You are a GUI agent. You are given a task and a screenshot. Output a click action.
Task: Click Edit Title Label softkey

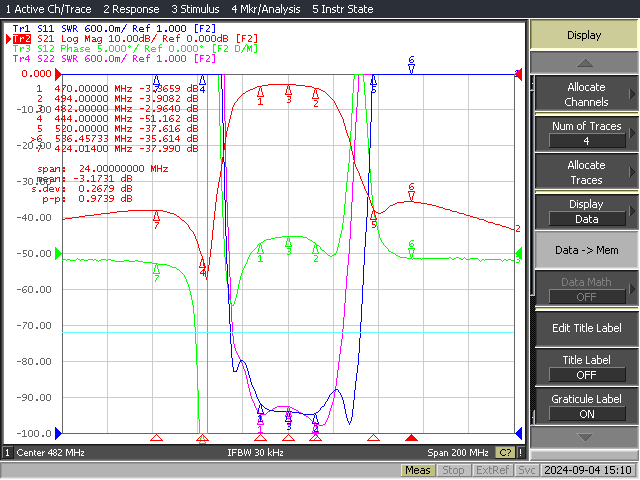click(x=587, y=328)
